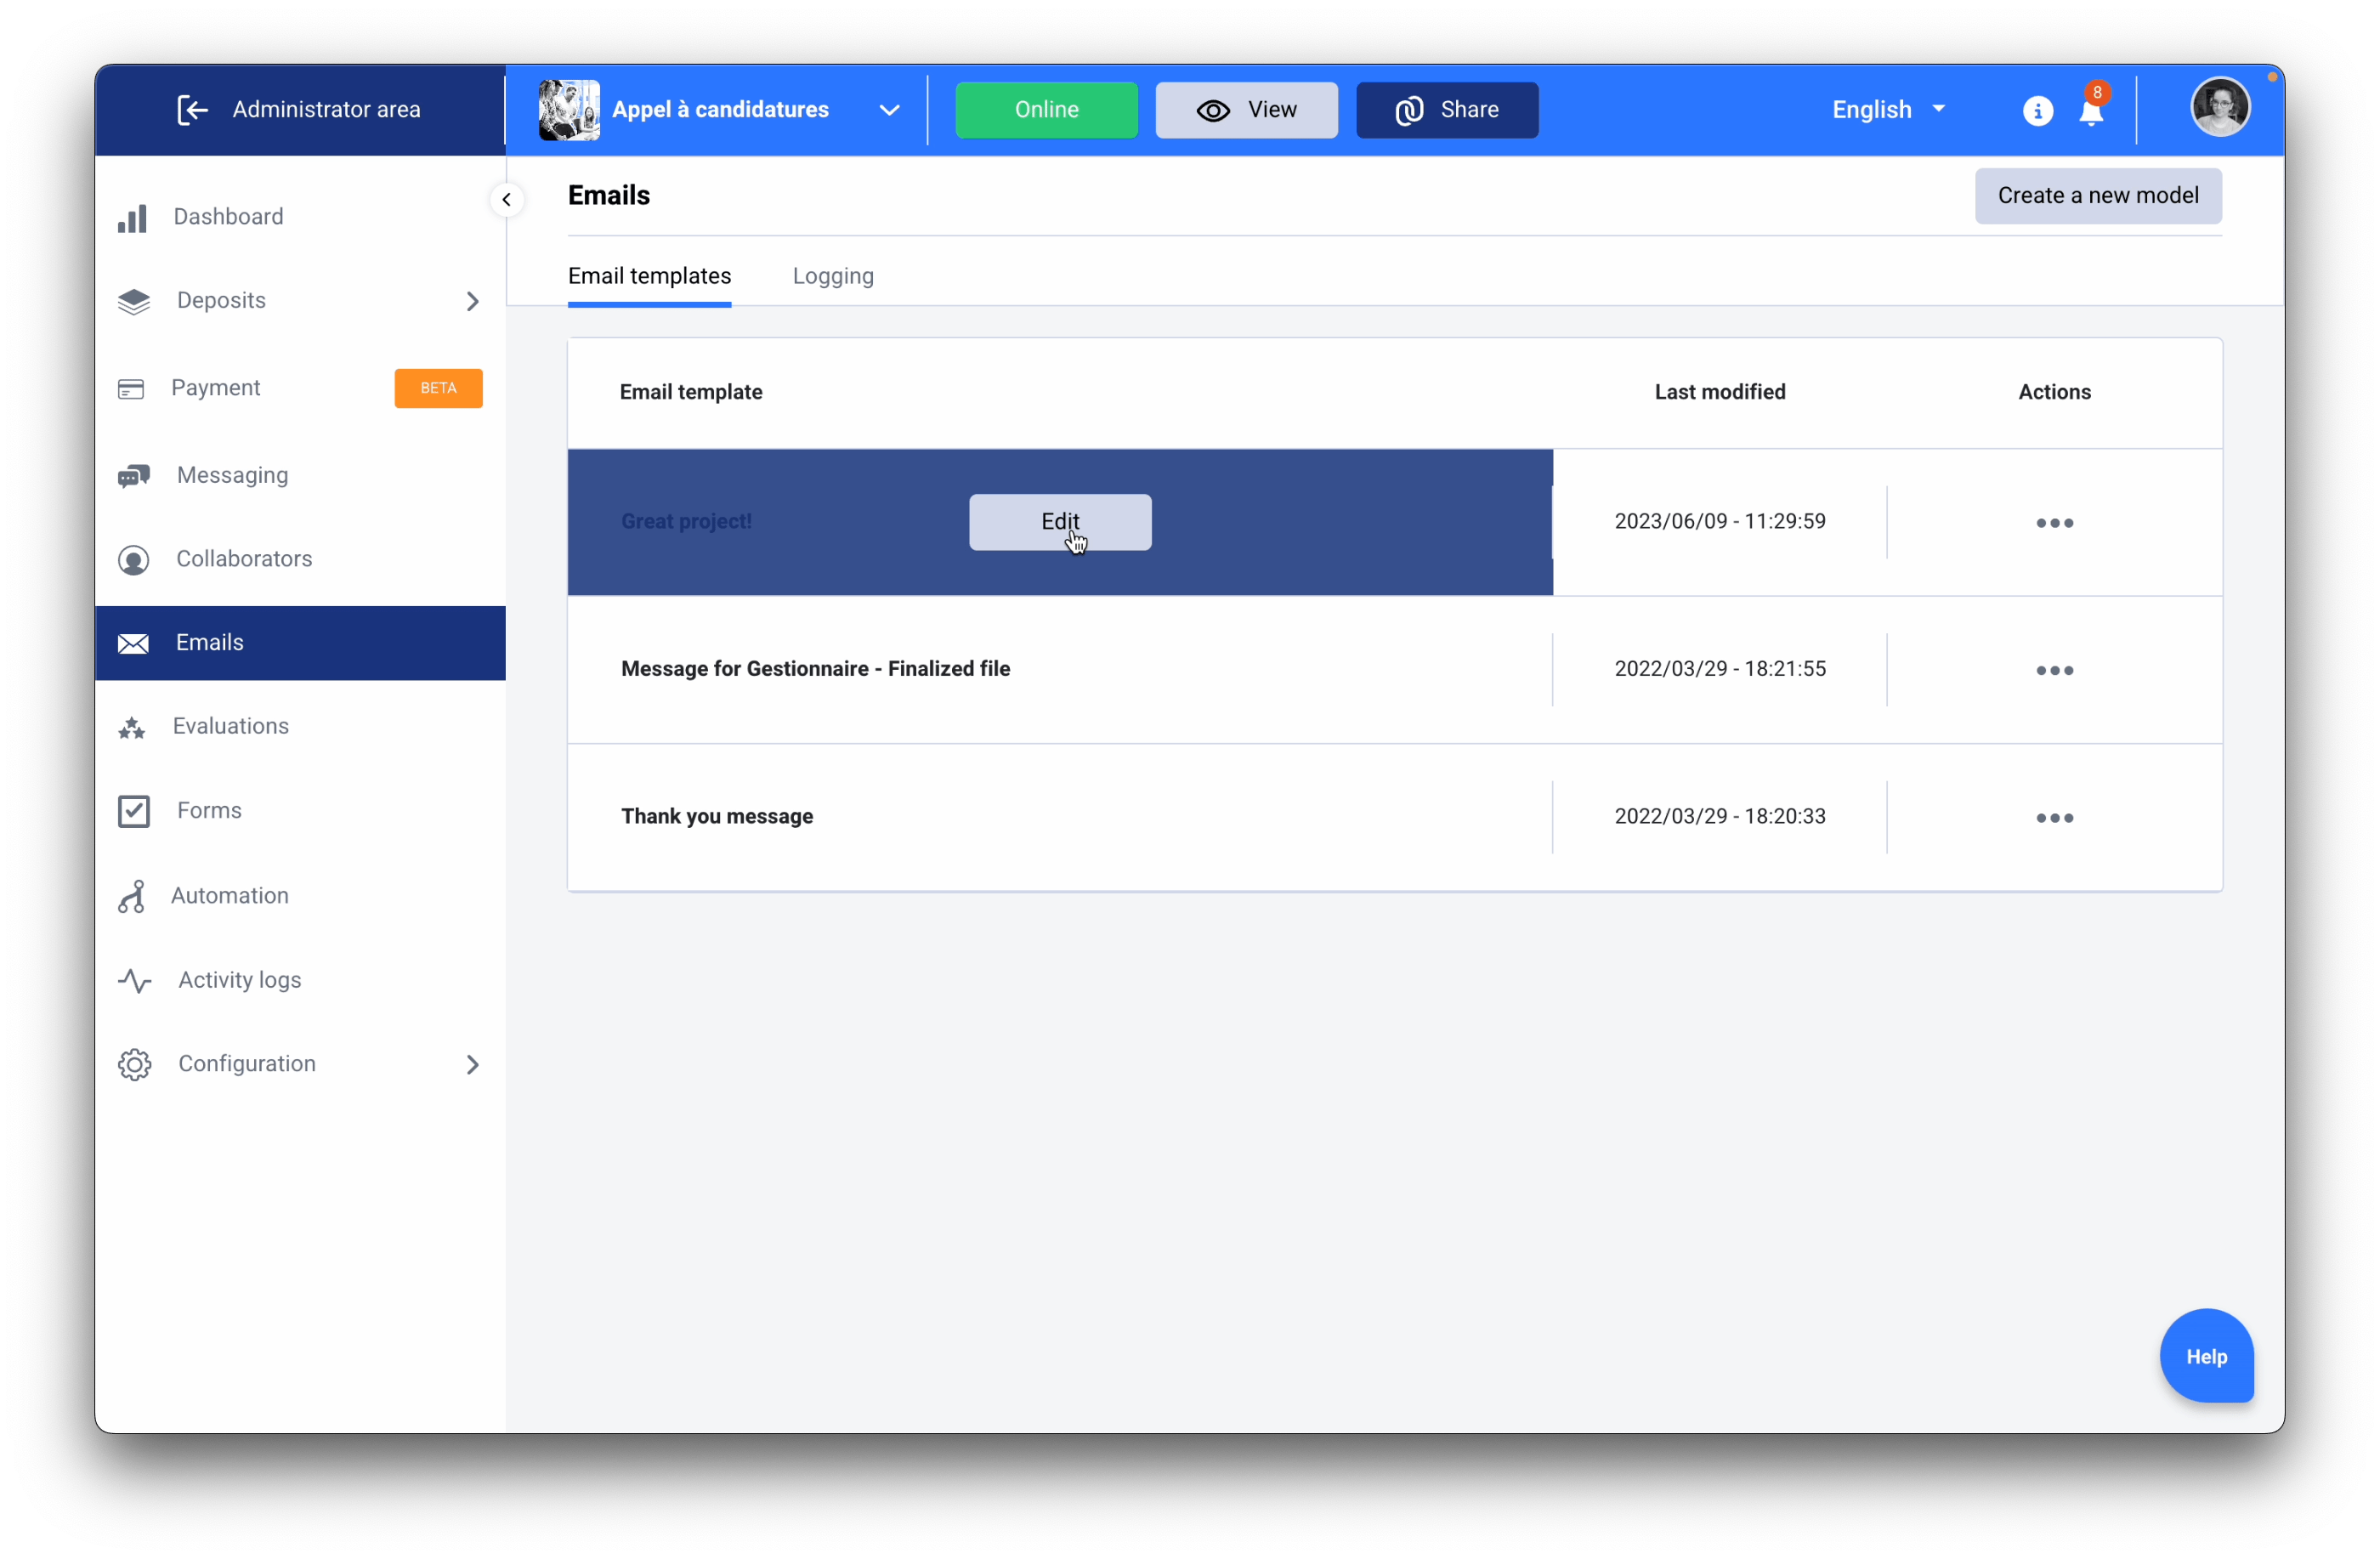This screenshot has height=1559, width=2380.
Task: Click Create a new model
Action: [2098, 196]
